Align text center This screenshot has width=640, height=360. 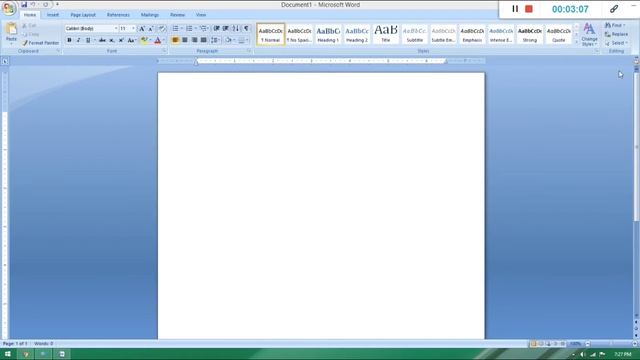coord(185,40)
